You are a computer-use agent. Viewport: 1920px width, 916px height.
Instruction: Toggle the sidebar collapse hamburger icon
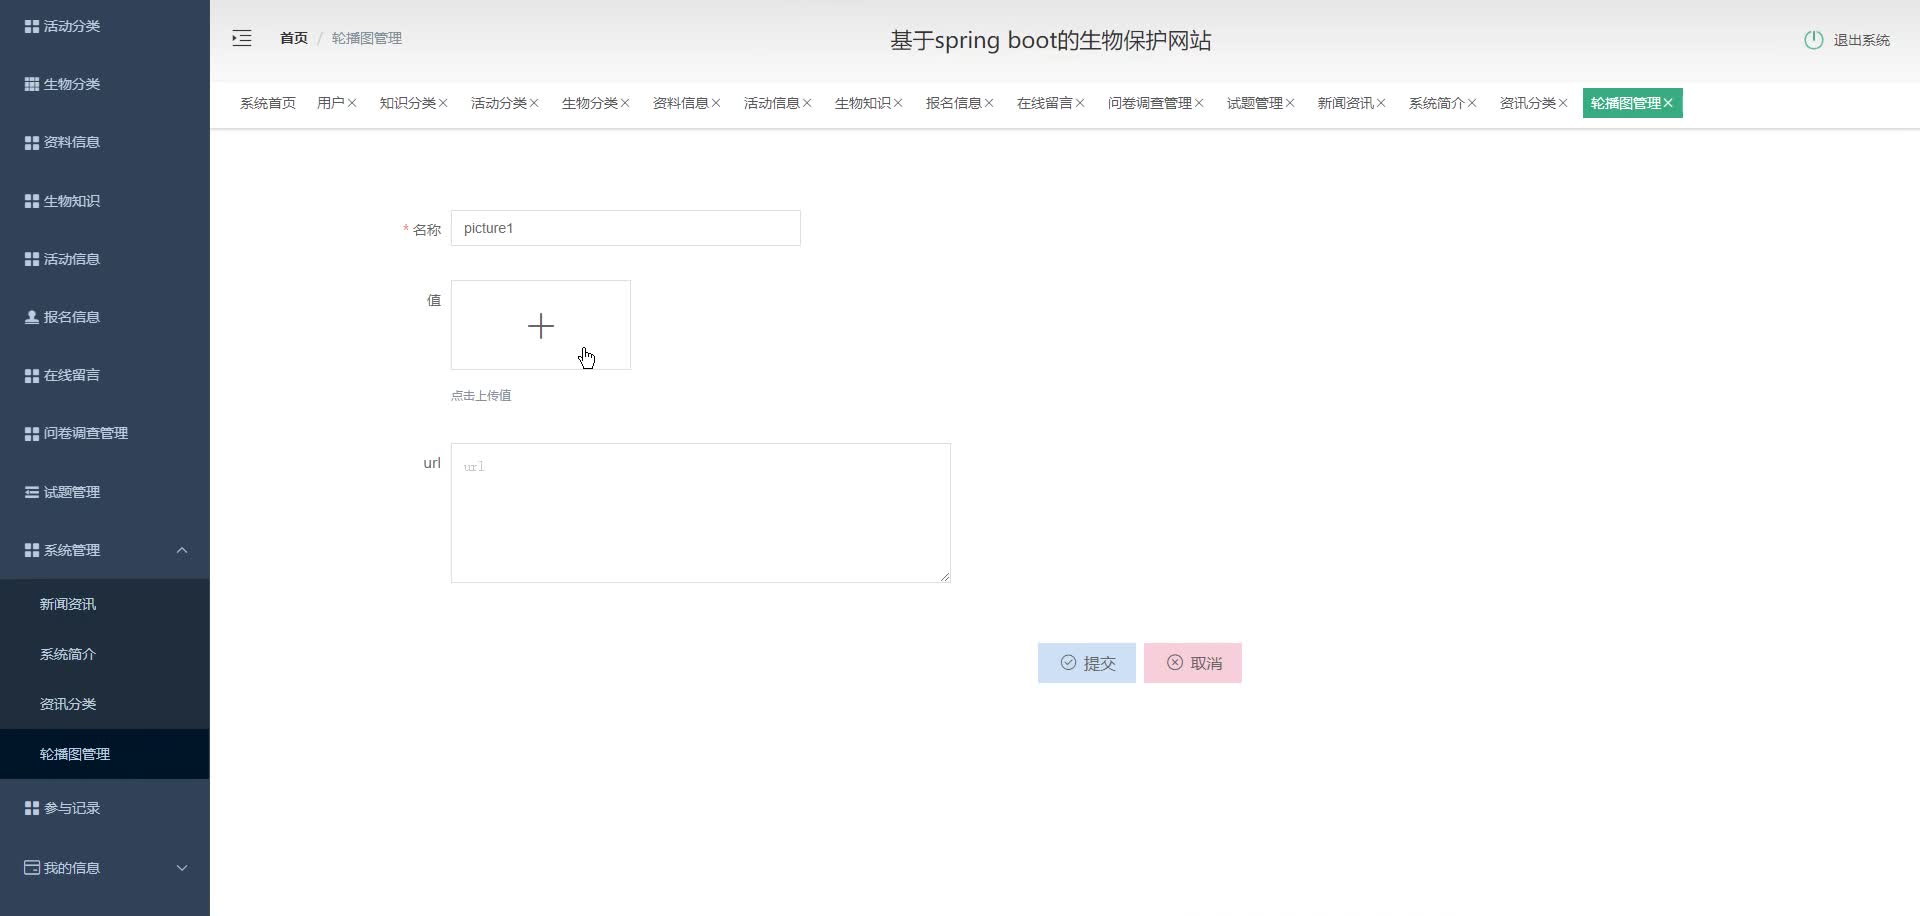click(242, 38)
